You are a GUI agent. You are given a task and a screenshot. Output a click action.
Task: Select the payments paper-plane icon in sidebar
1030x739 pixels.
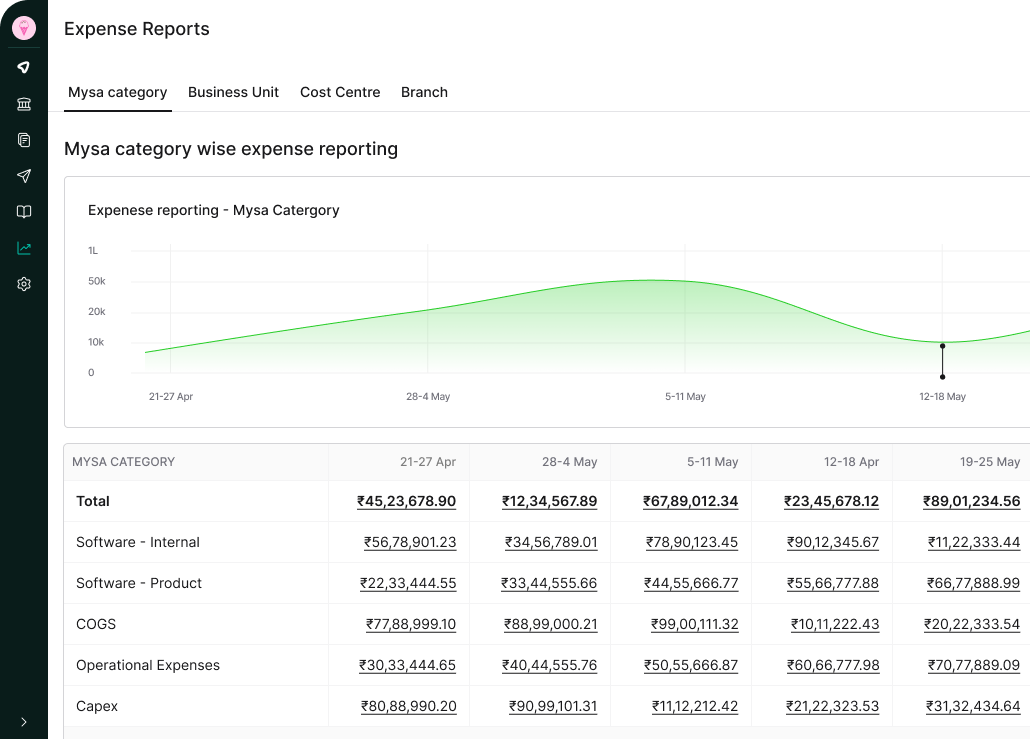23,176
